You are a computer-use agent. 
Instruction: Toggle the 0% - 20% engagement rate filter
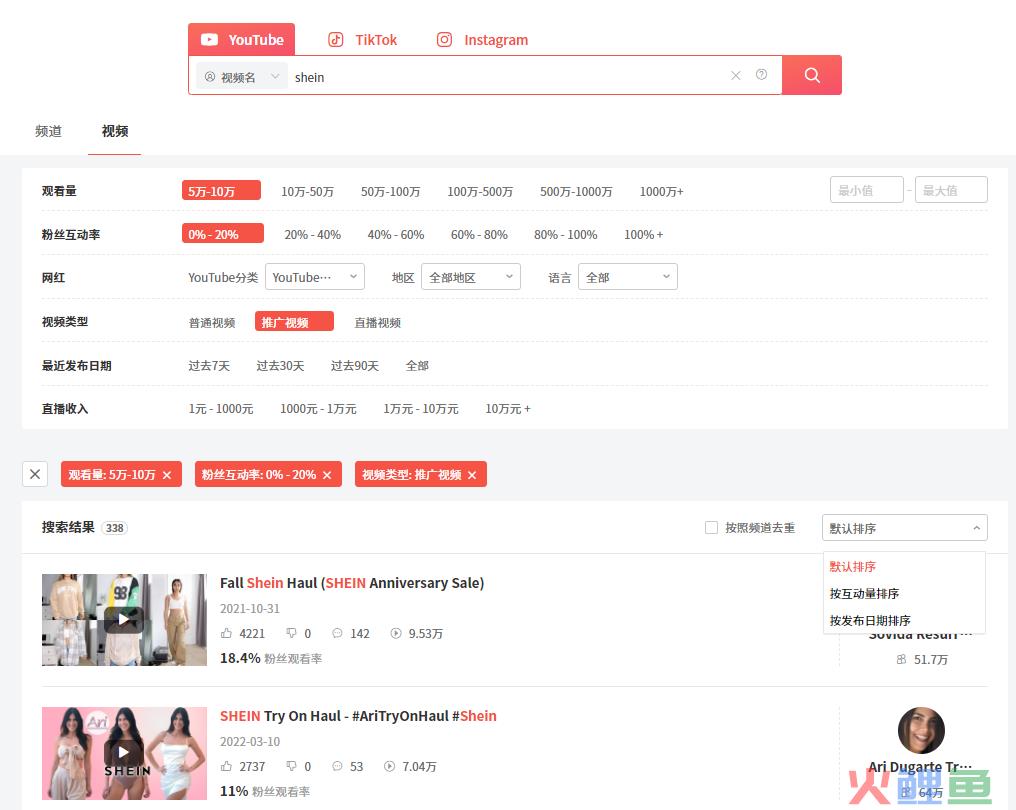point(222,233)
